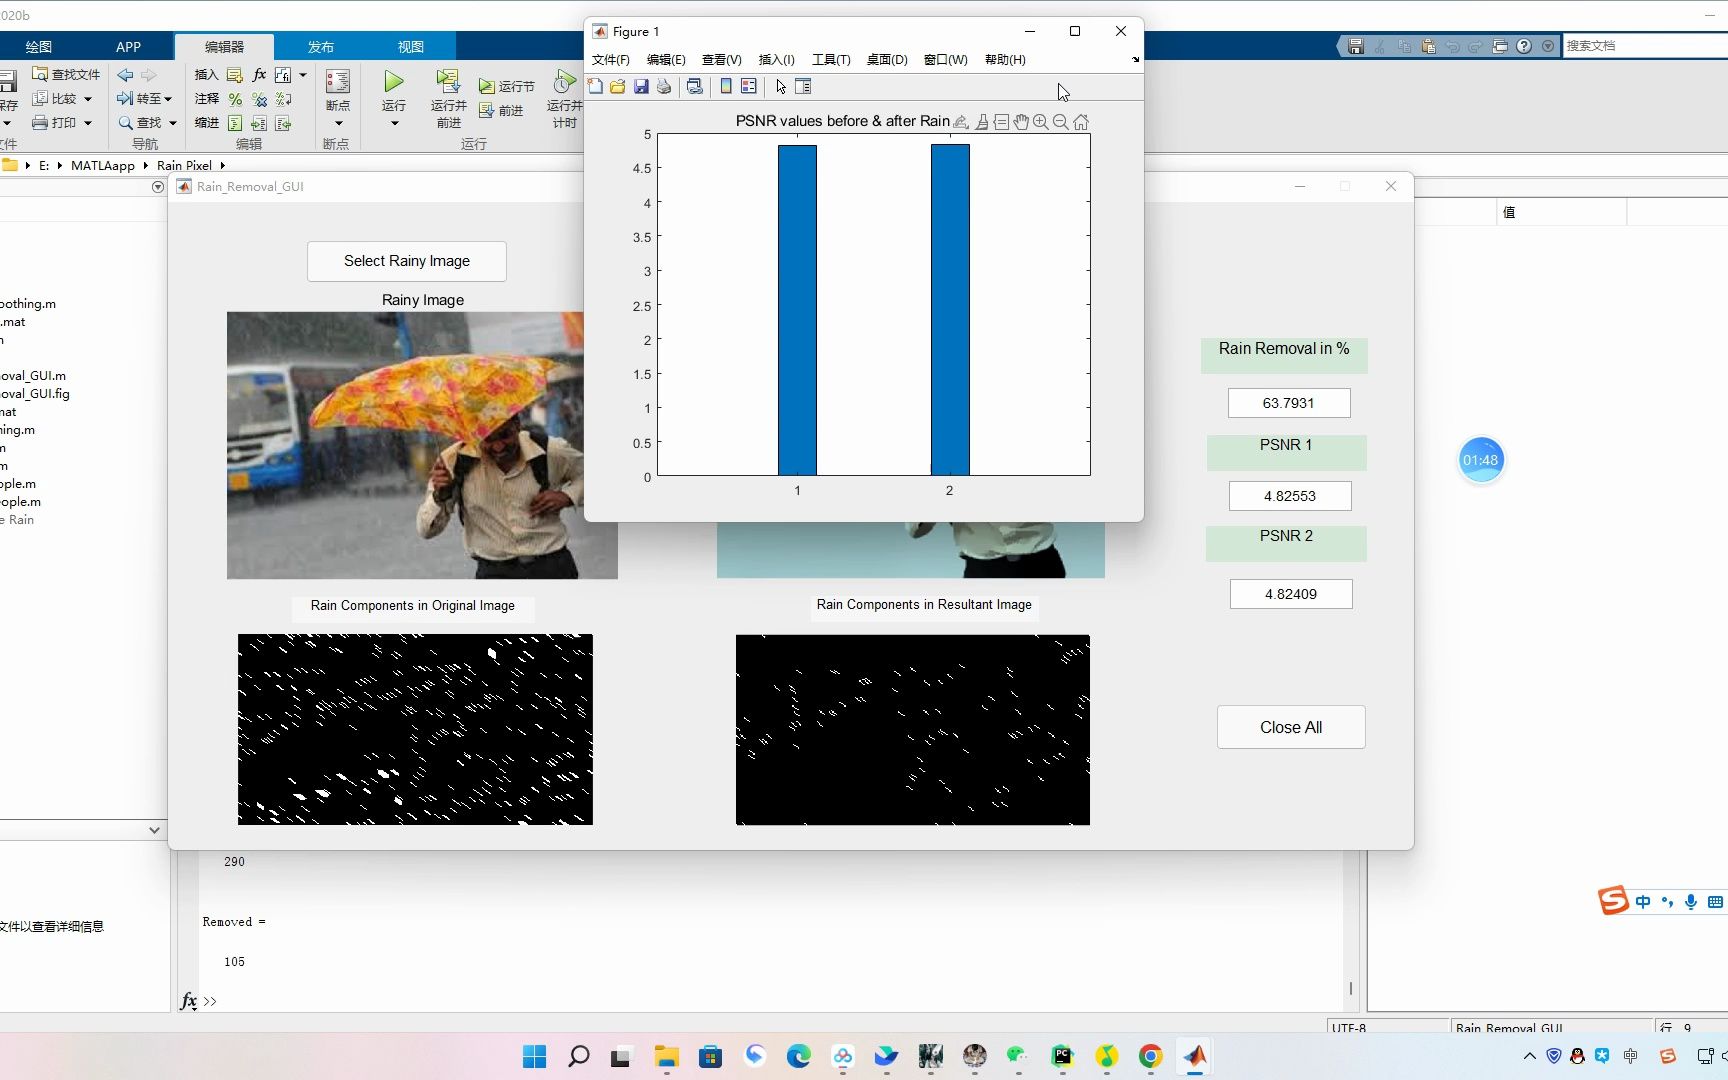Click the Select Rainy Image button
1728x1080 pixels.
coord(406,261)
